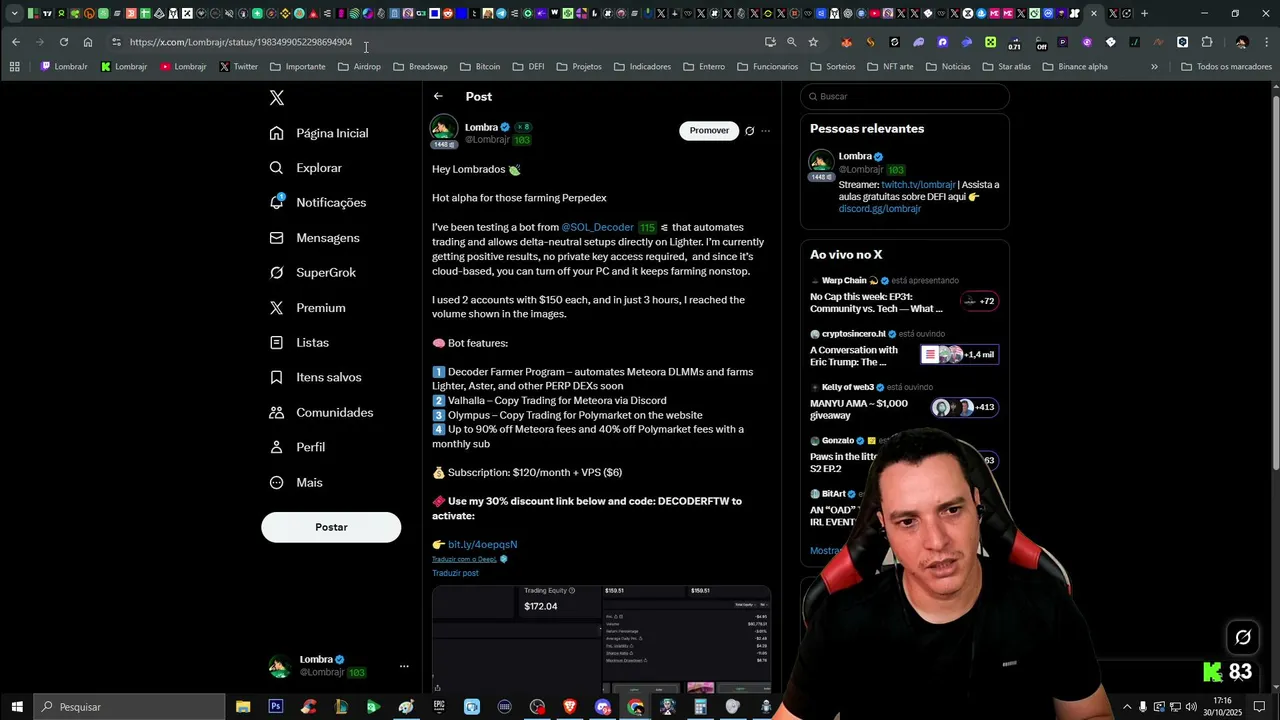Viewport: 1280px width, 720px height.
Task: Open the Twitter bookmark
Action: point(238,67)
